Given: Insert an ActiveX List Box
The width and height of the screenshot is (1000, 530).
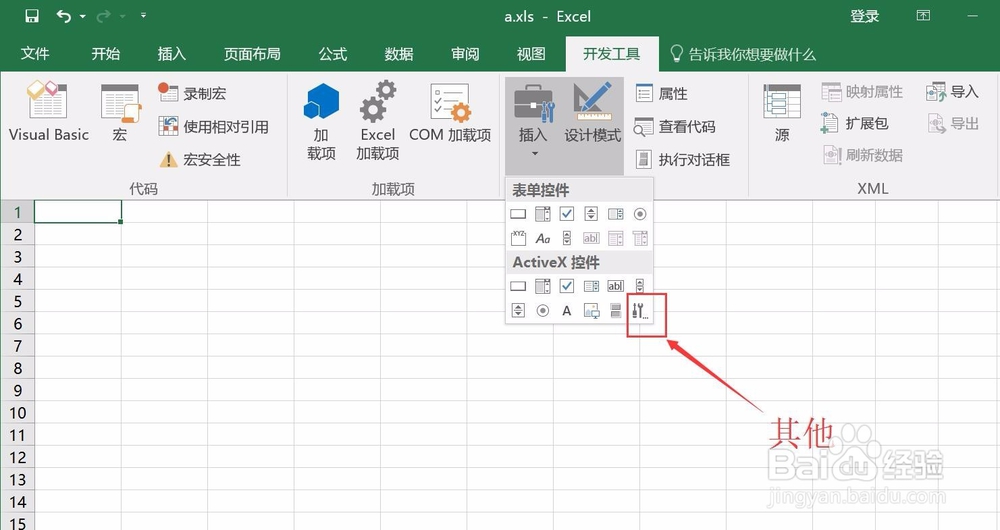Looking at the screenshot, I should coord(591,286).
